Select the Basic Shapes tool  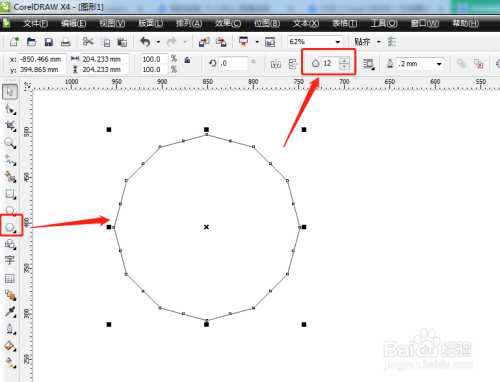tap(10, 245)
